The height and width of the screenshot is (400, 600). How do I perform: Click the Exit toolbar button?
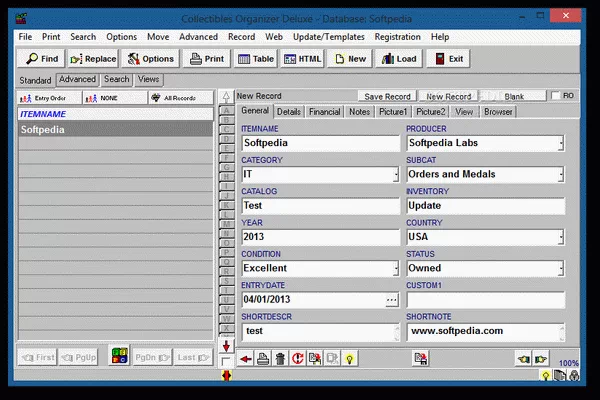click(447, 59)
